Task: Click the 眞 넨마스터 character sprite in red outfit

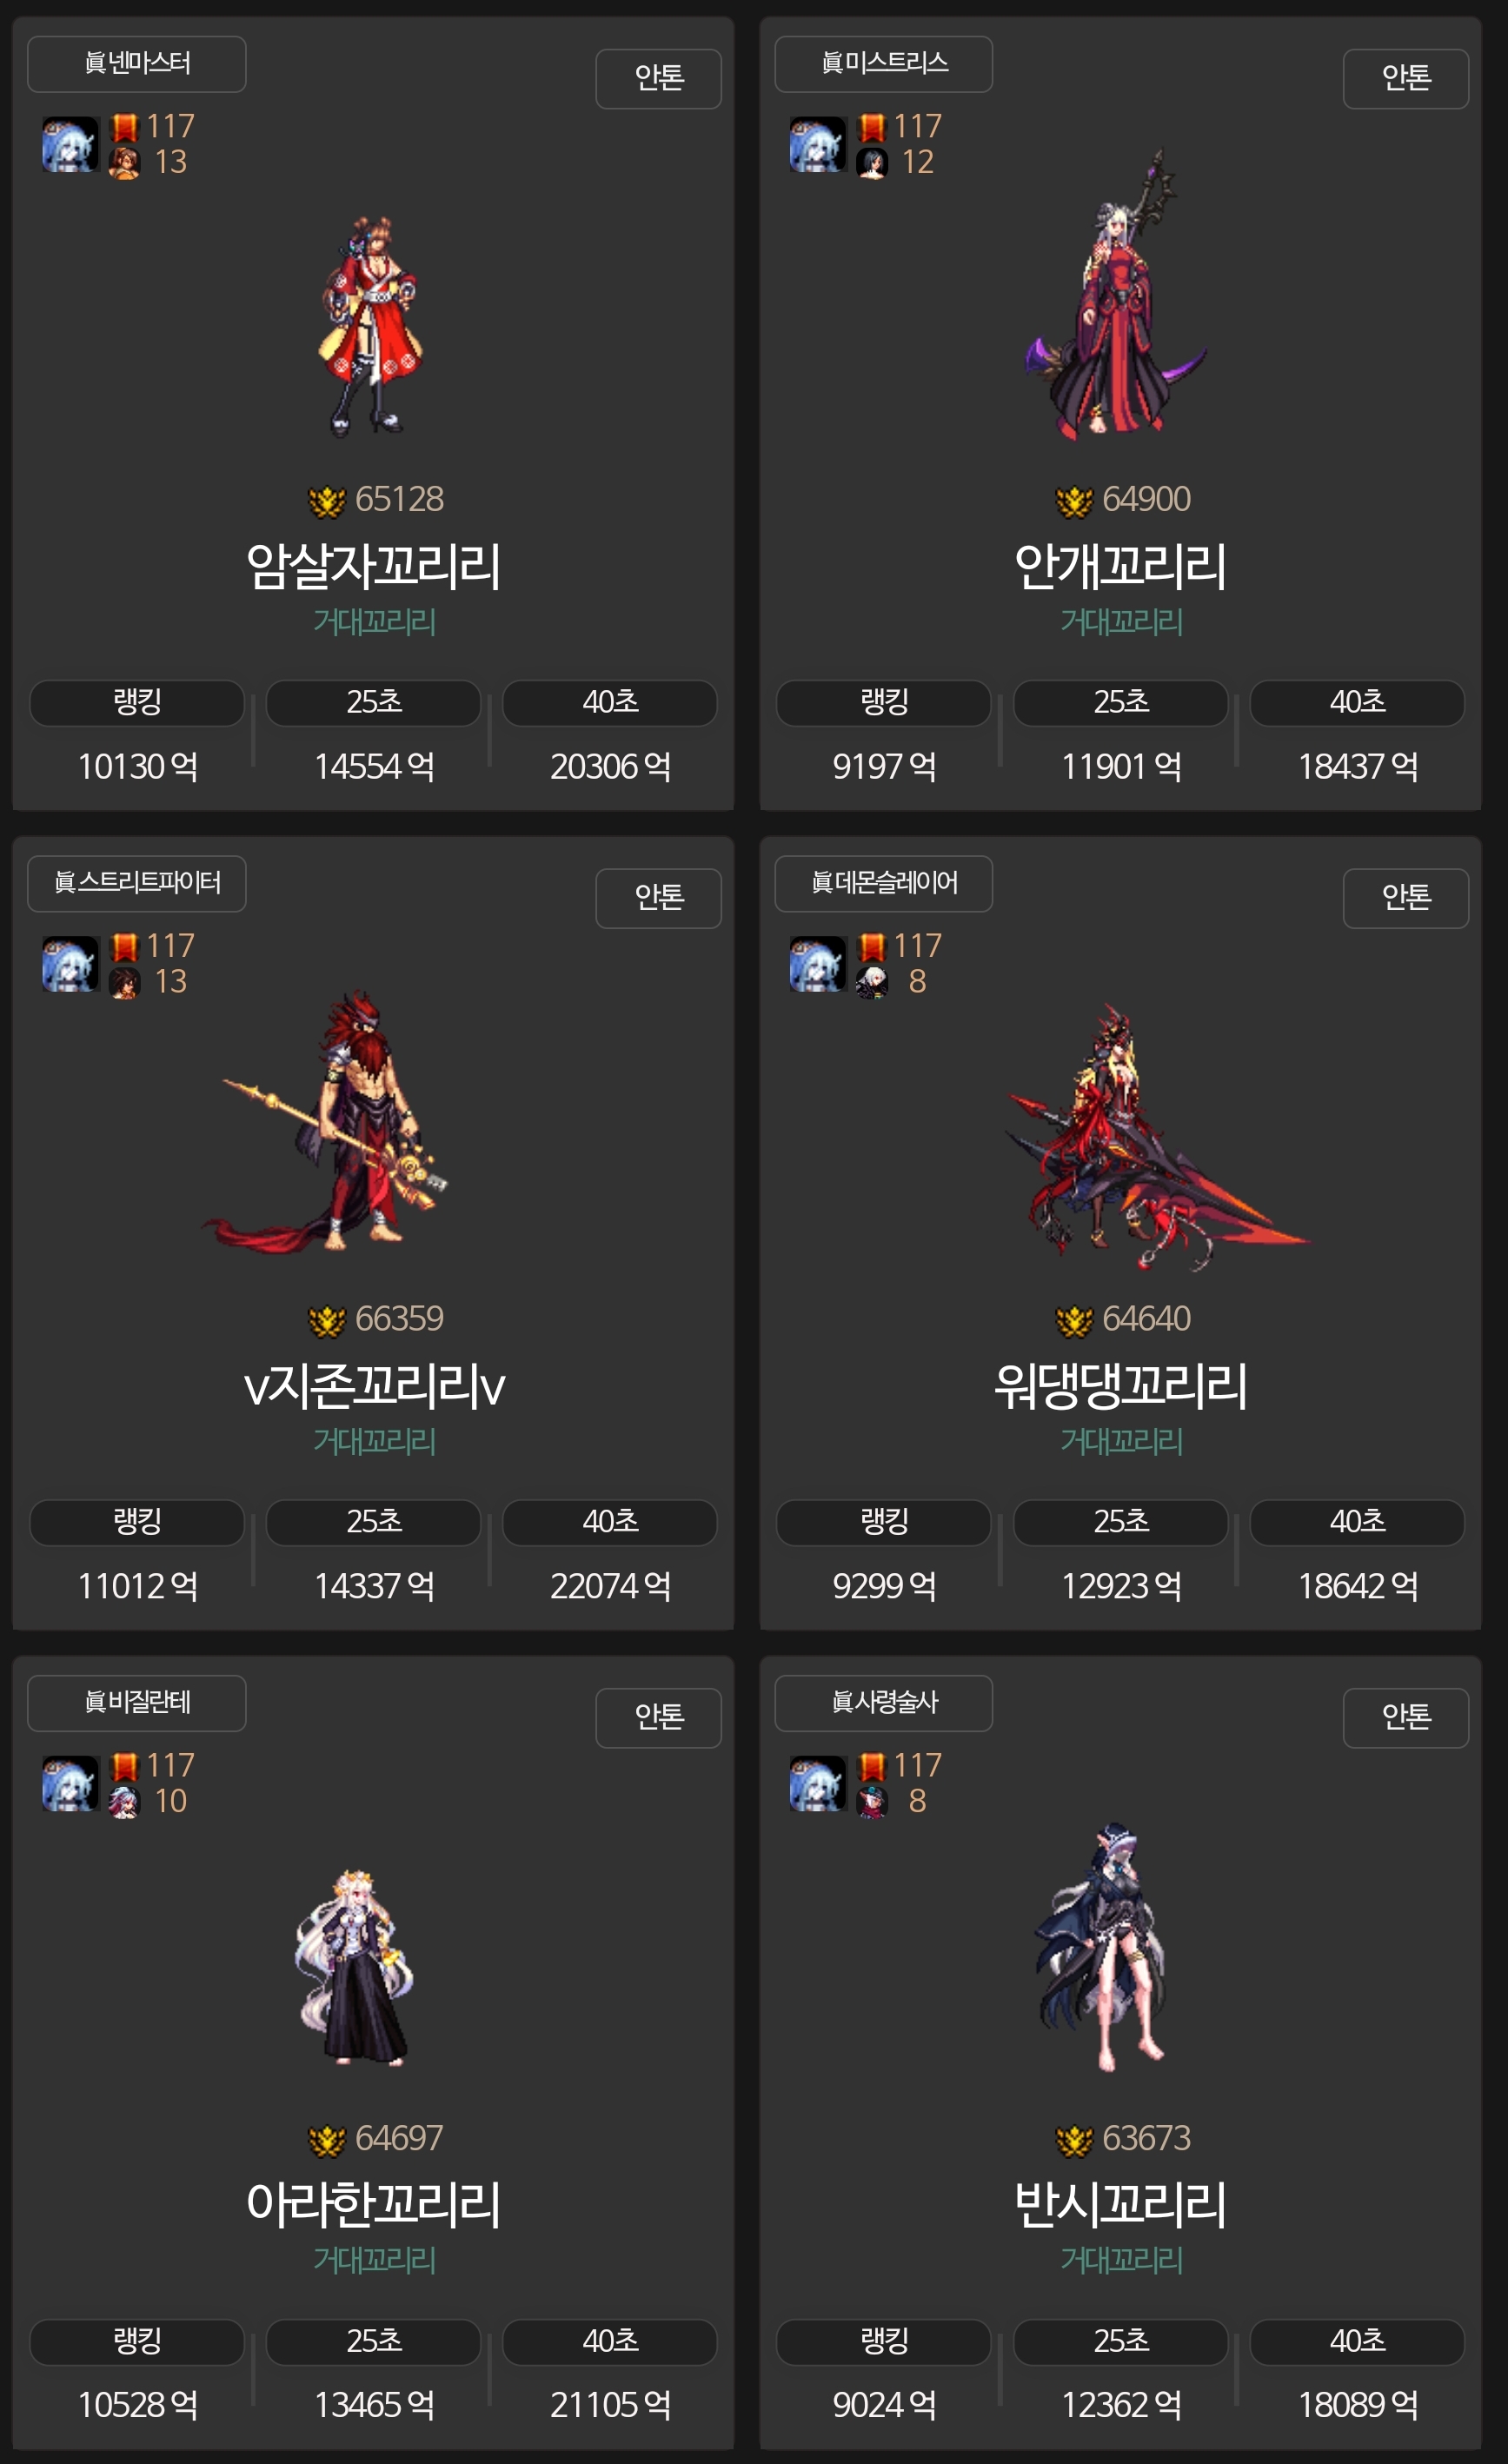Action: coord(369,325)
